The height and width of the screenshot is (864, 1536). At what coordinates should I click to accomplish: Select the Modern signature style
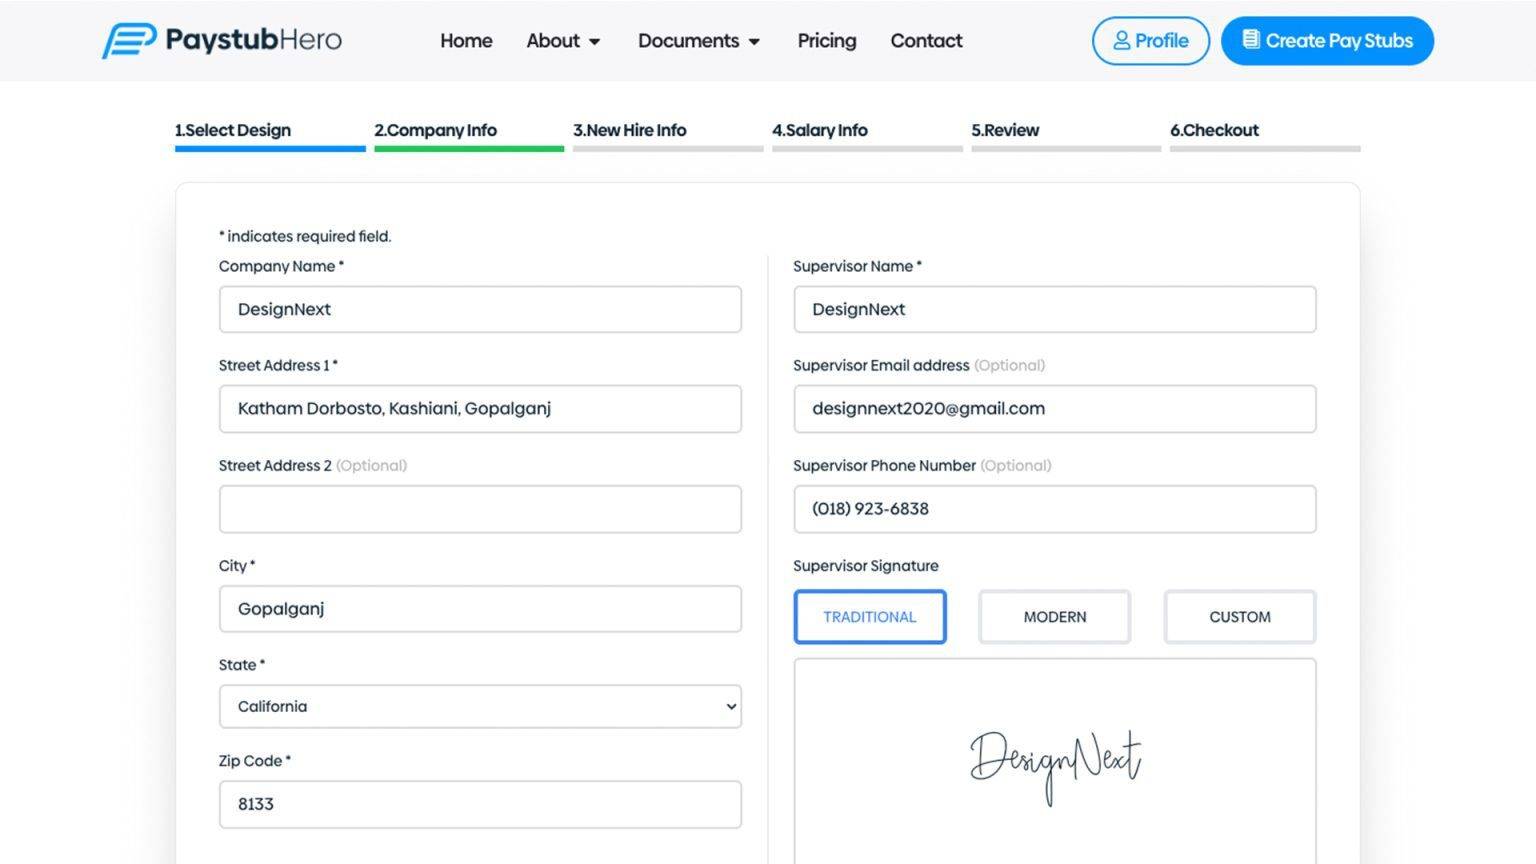[1054, 617]
